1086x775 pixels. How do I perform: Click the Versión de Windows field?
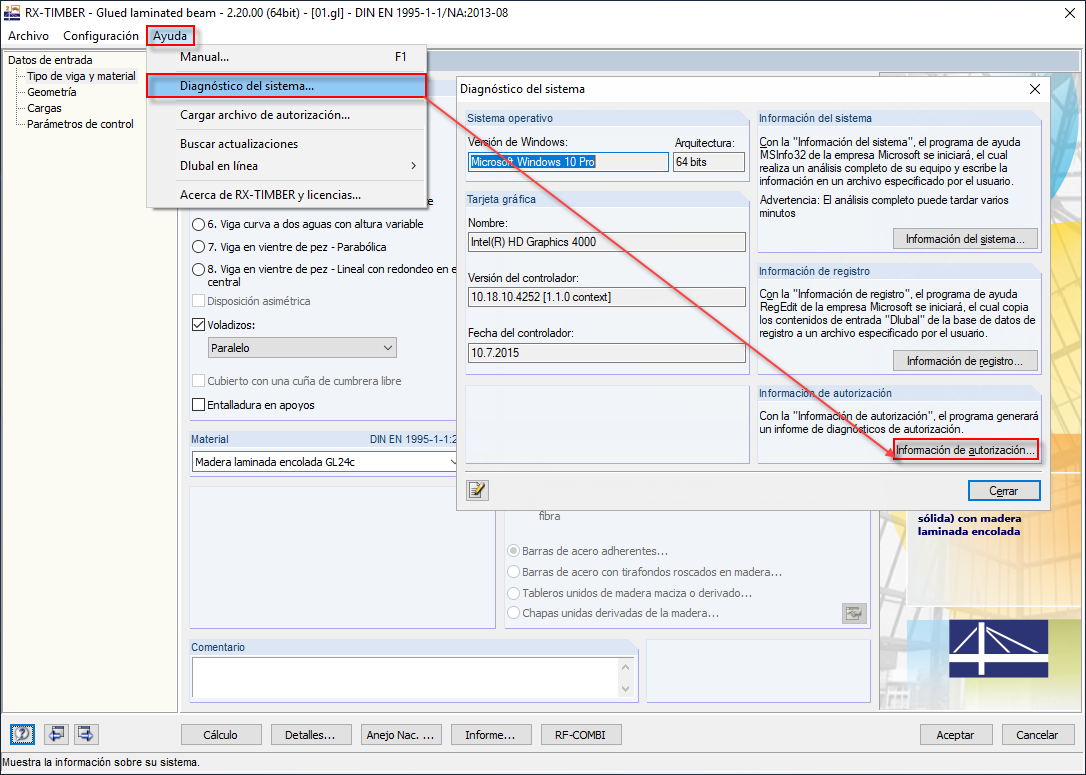568,161
